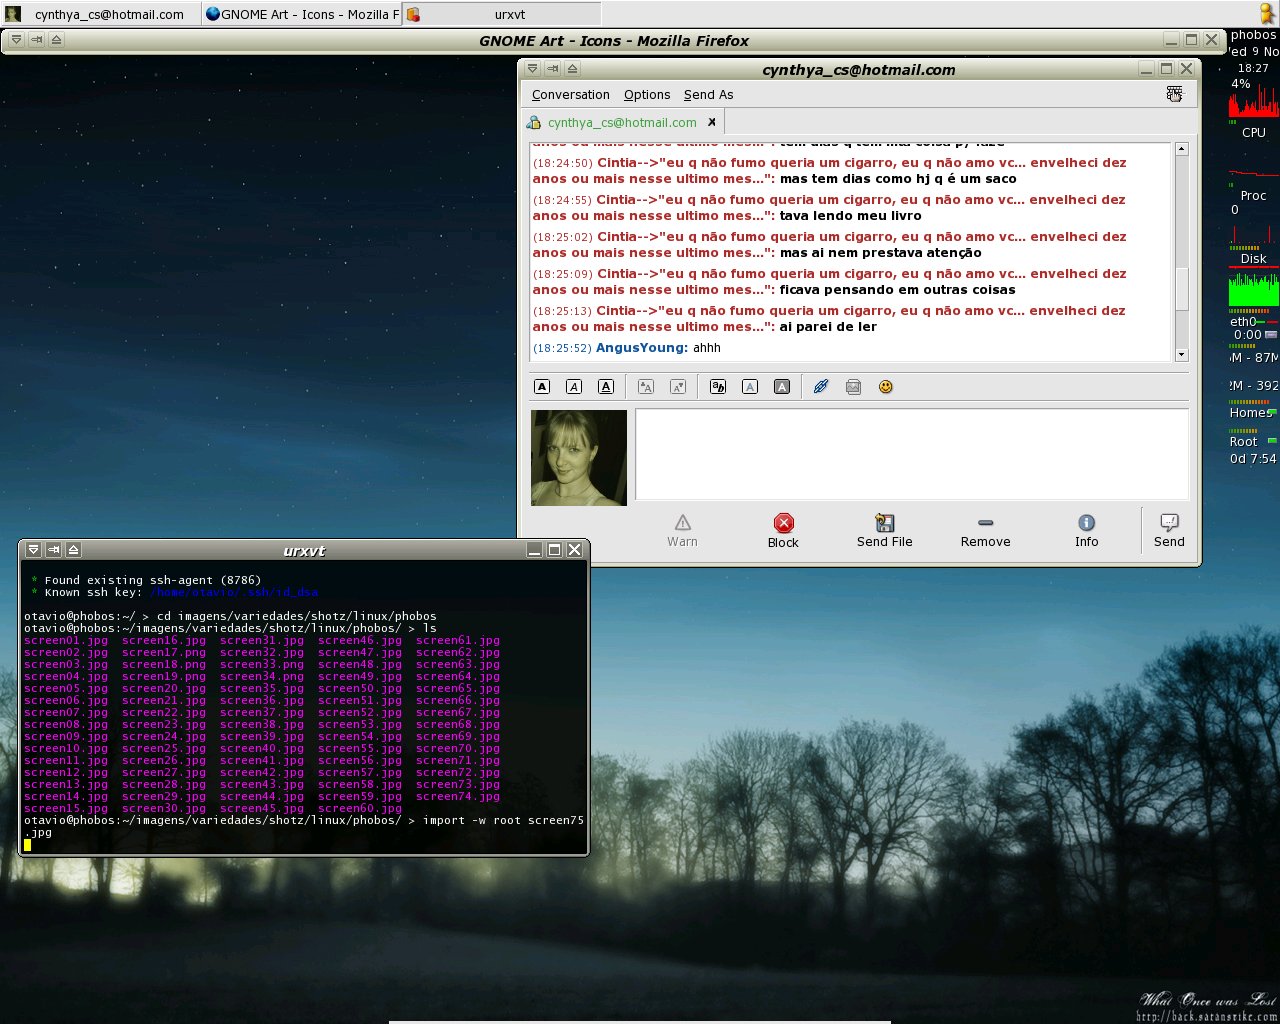Viewport: 1280px width, 1024px height.
Task: Shade the chat window titlebar
Action: coord(572,69)
